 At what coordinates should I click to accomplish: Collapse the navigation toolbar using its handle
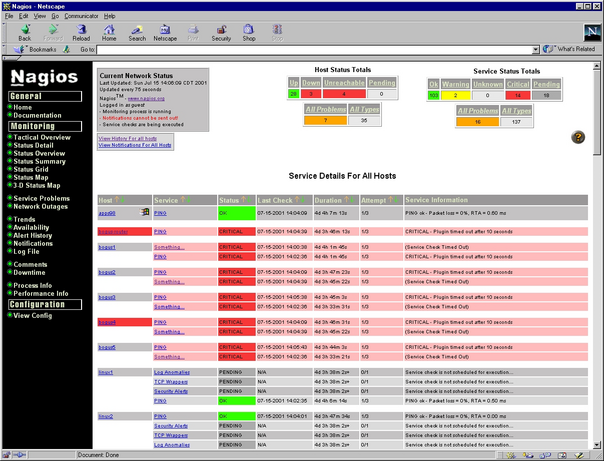pos(4,32)
